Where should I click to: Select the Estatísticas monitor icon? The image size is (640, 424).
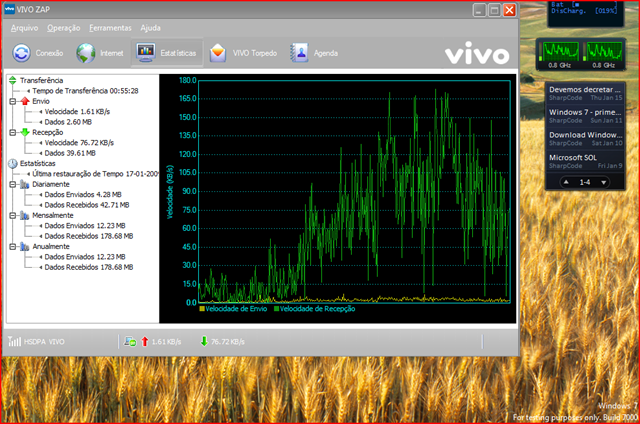pos(146,53)
